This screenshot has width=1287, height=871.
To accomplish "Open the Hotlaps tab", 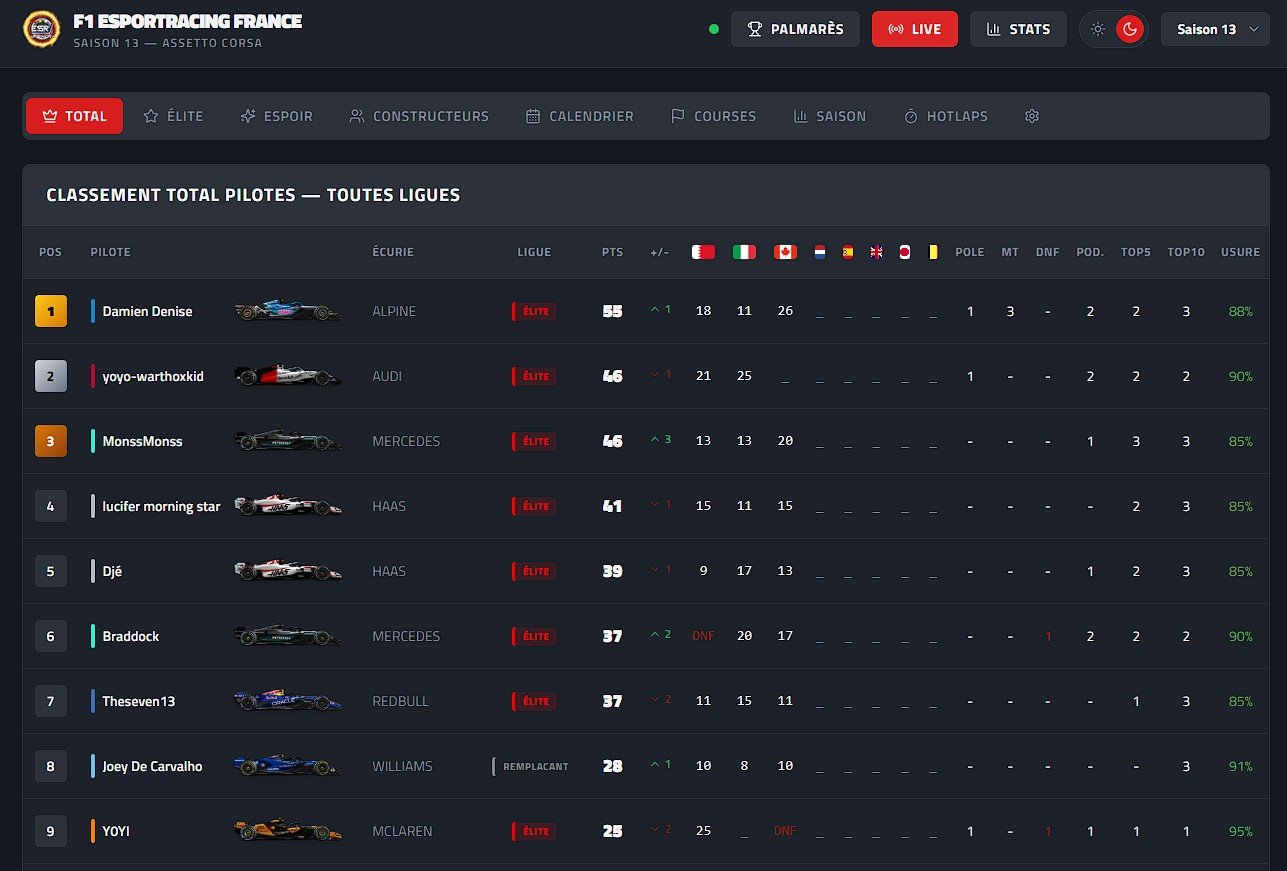I will tap(945, 116).
